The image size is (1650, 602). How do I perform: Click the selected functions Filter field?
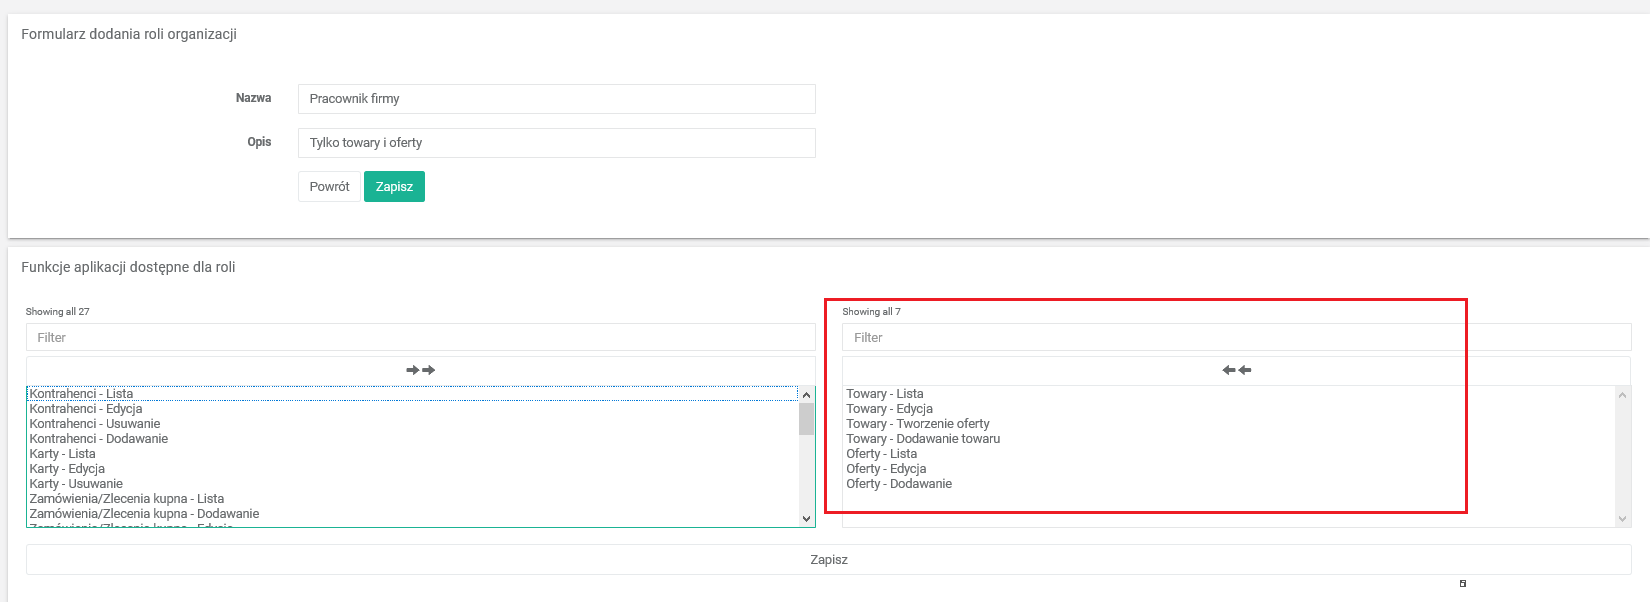click(1236, 338)
